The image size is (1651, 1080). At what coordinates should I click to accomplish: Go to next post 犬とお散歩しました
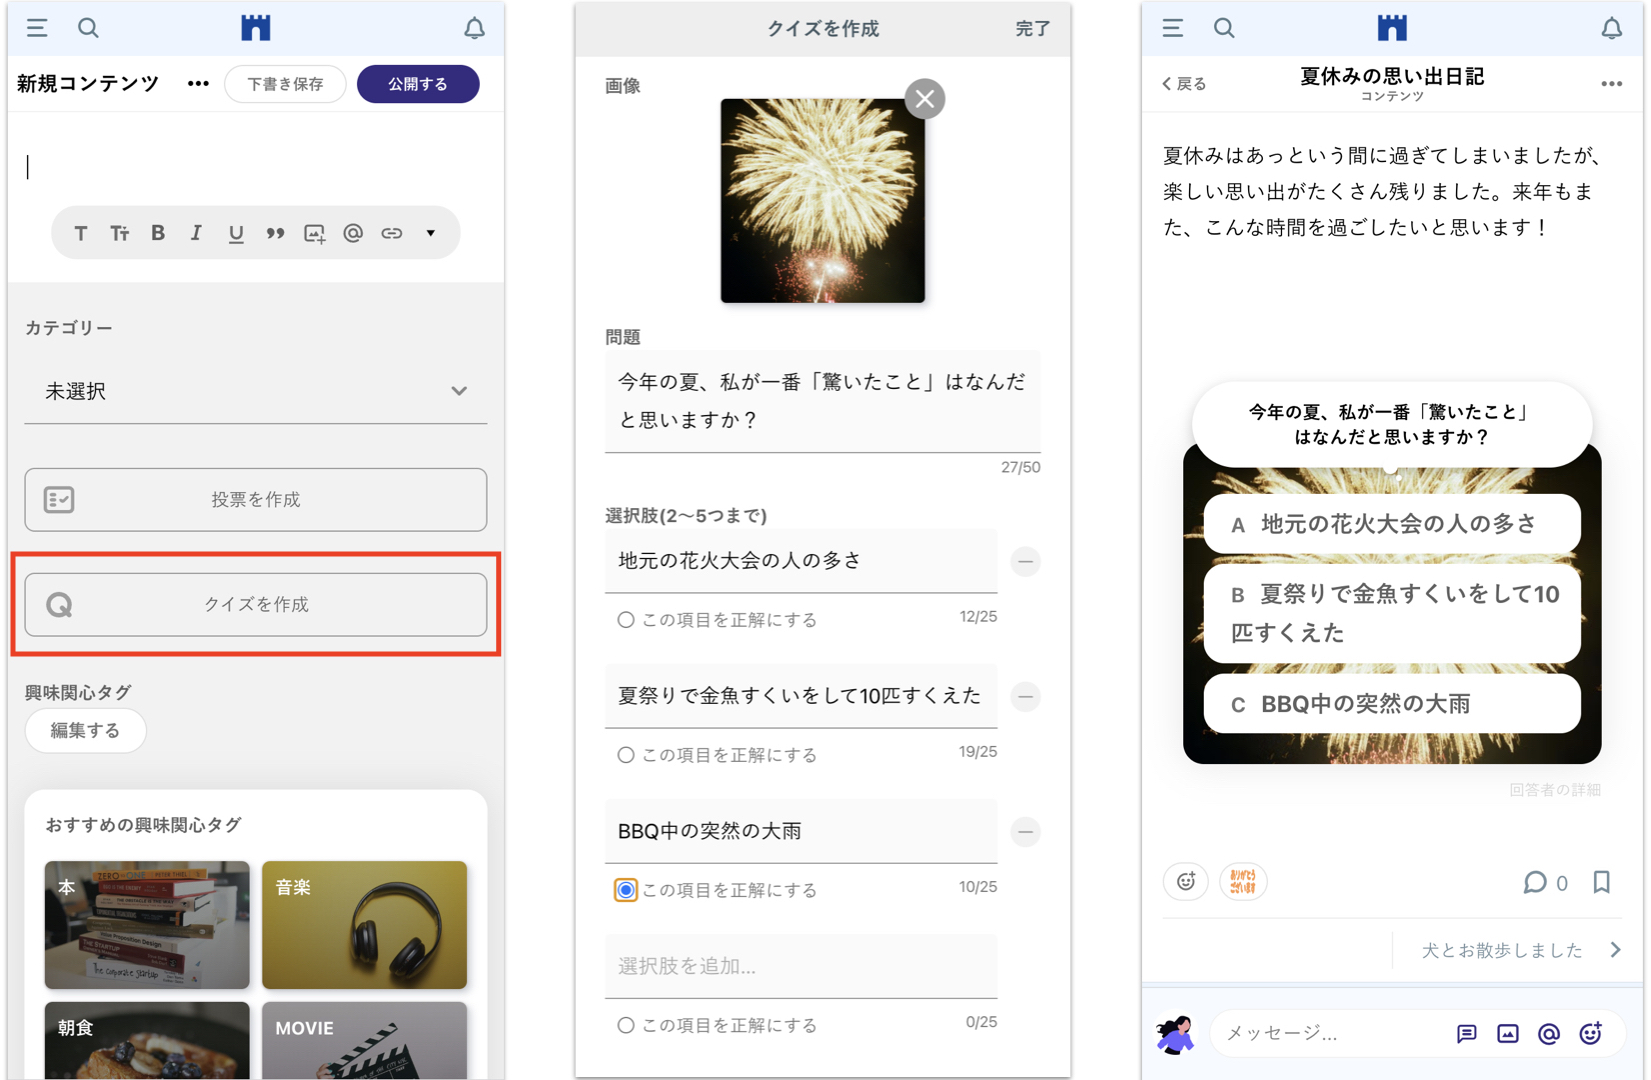coord(1519,950)
